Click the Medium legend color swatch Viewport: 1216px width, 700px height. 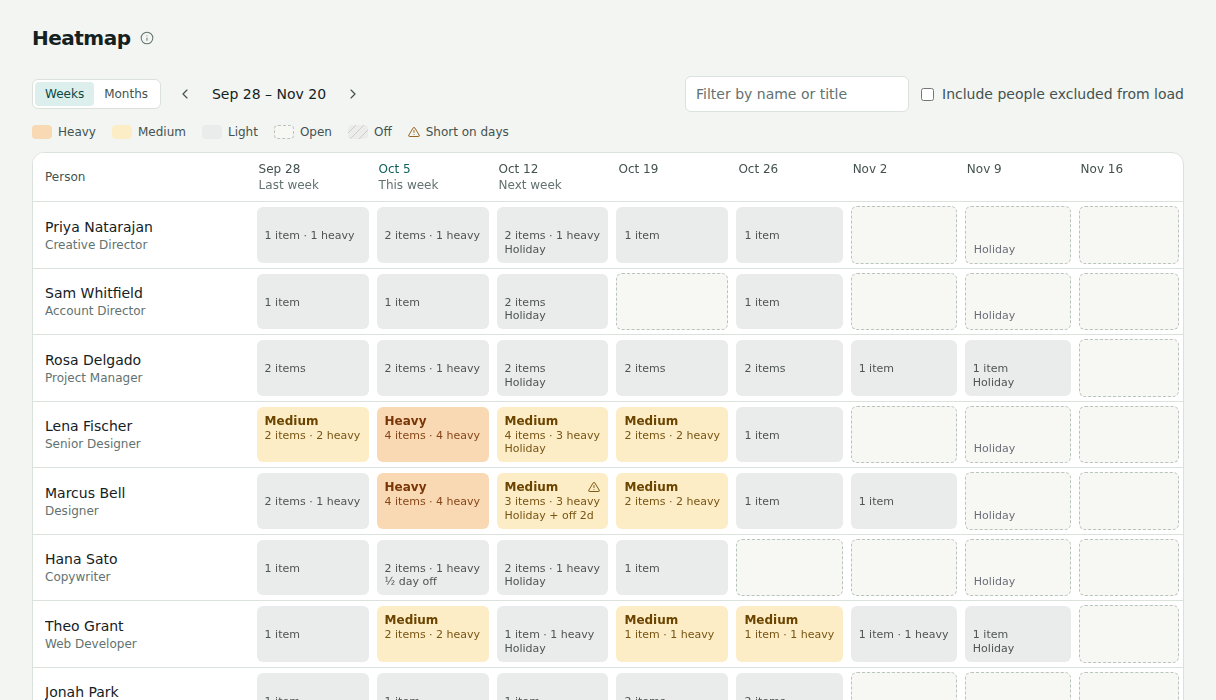pos(122,132)
